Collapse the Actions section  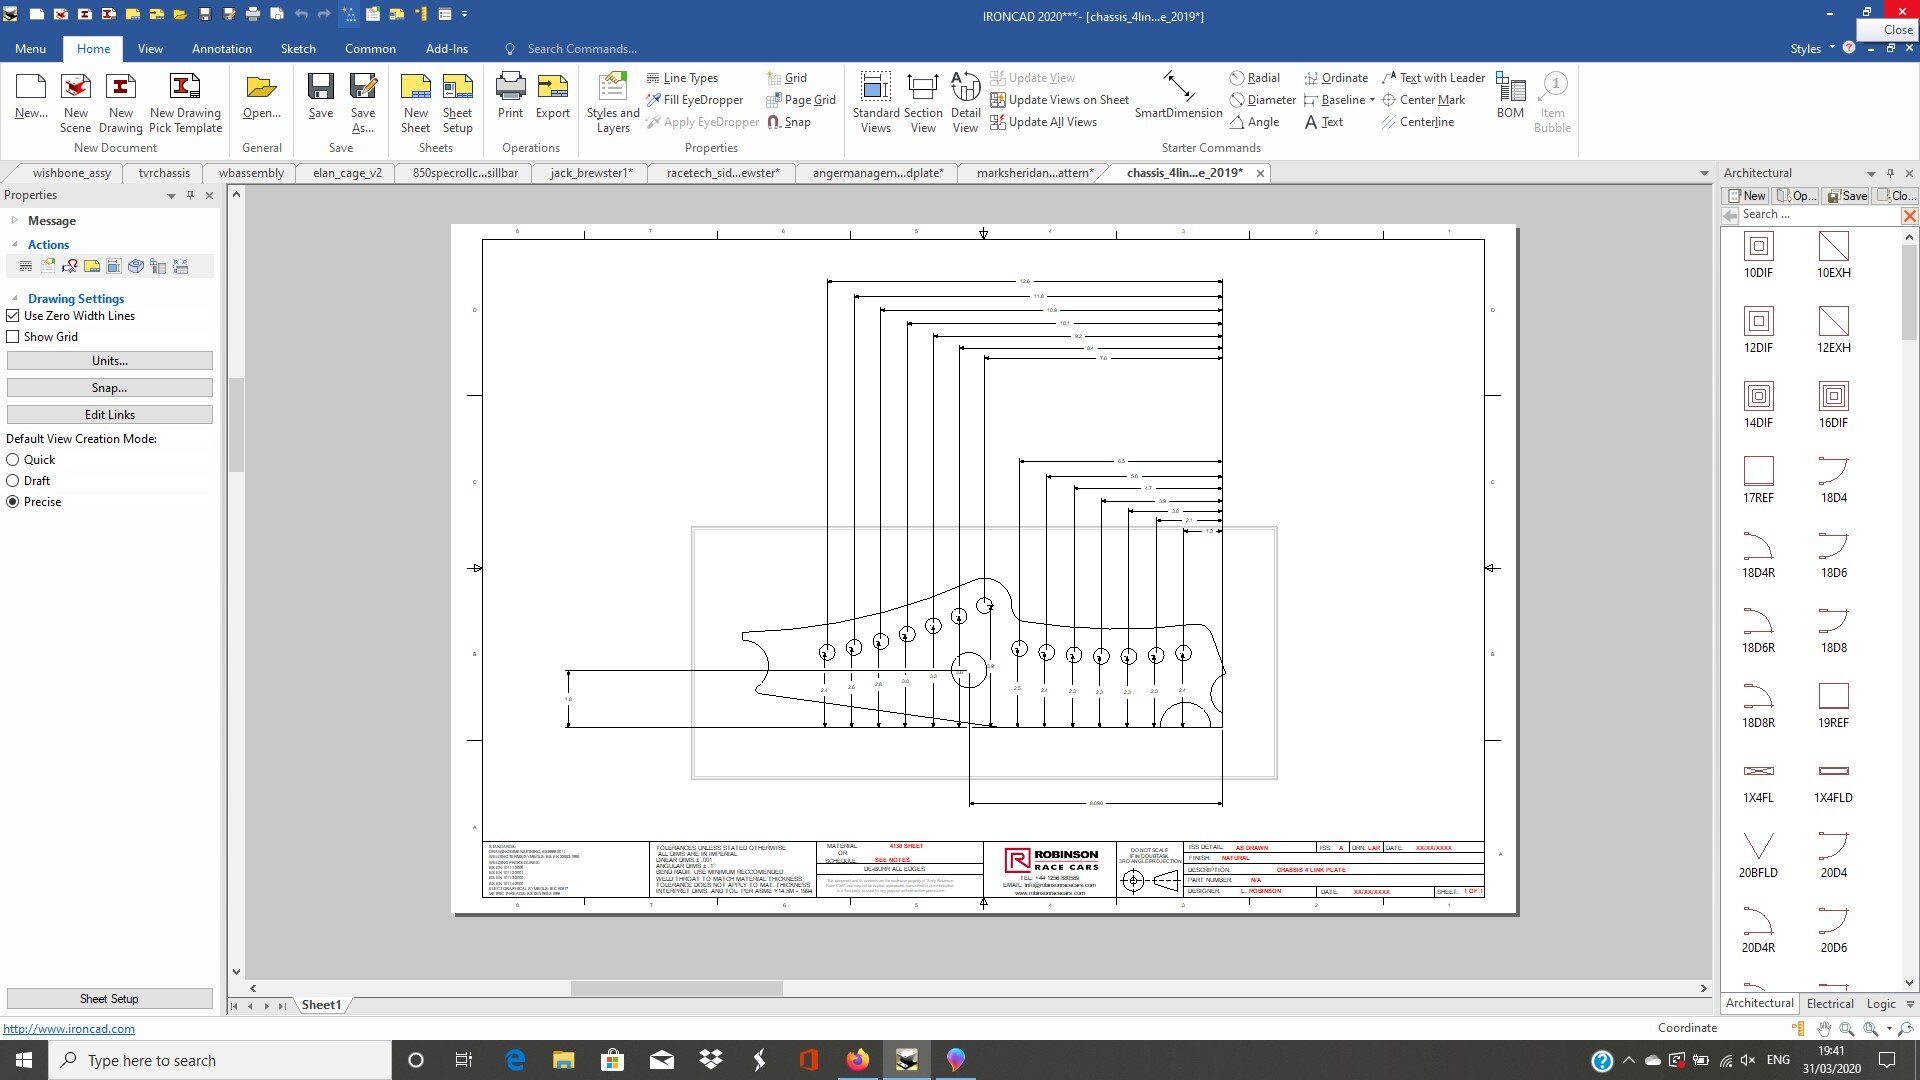(x=14, y=244)
